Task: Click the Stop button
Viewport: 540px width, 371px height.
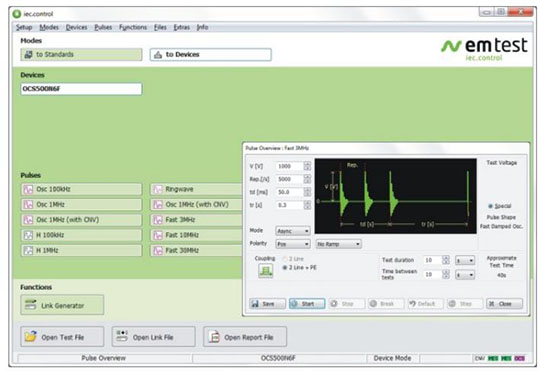Action: pyautogui.click(x=346, y=304)
